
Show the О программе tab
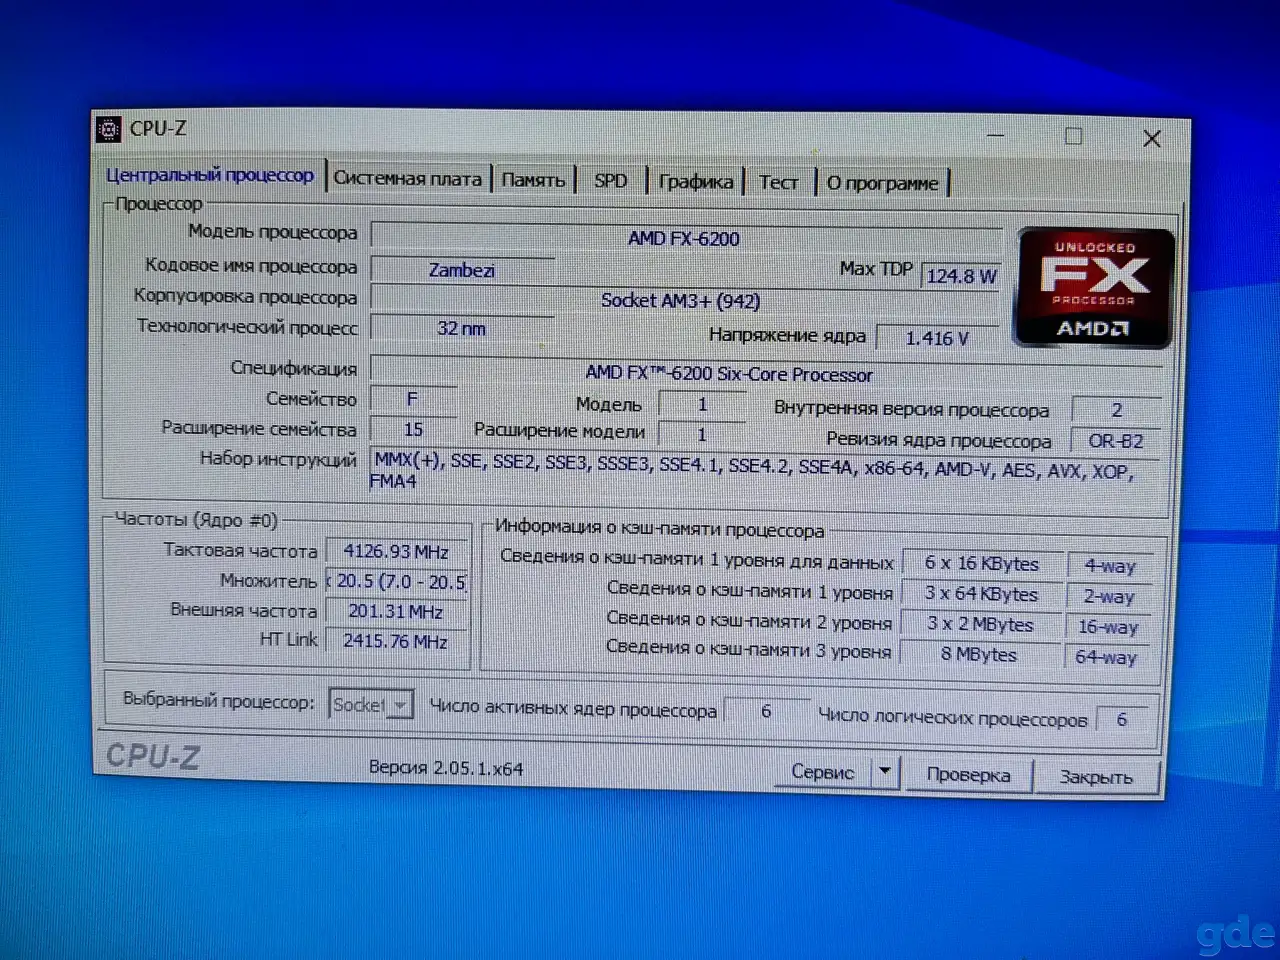coord(883,184)
